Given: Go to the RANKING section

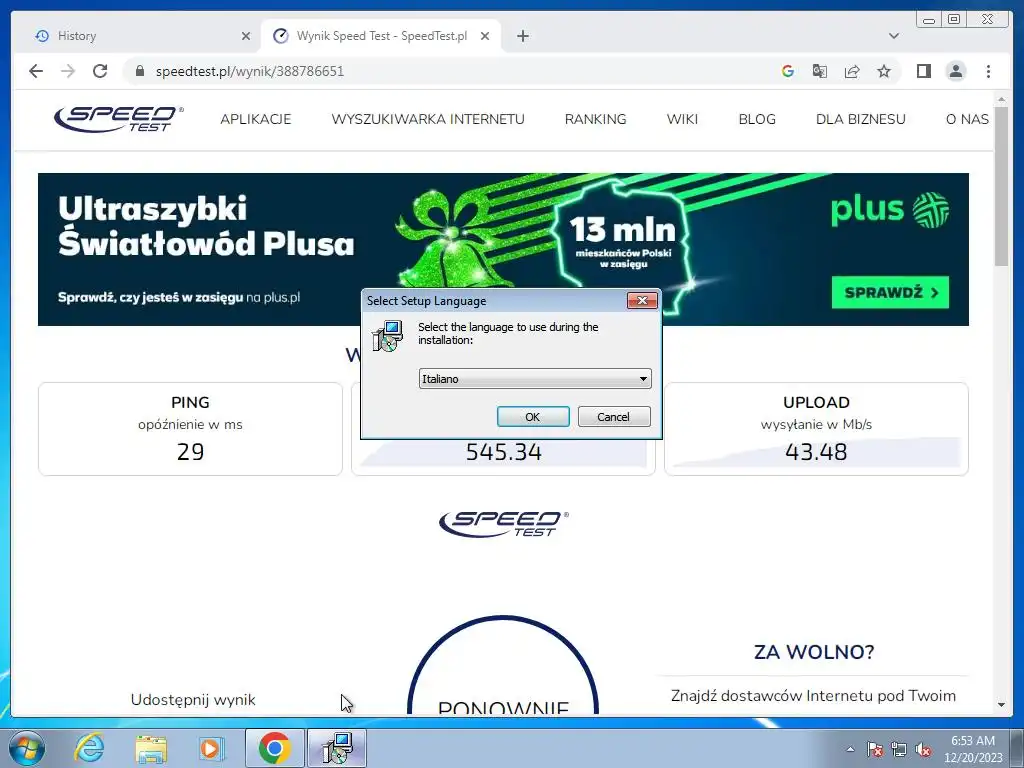Looking at the screenshot, I should [596, 120].
